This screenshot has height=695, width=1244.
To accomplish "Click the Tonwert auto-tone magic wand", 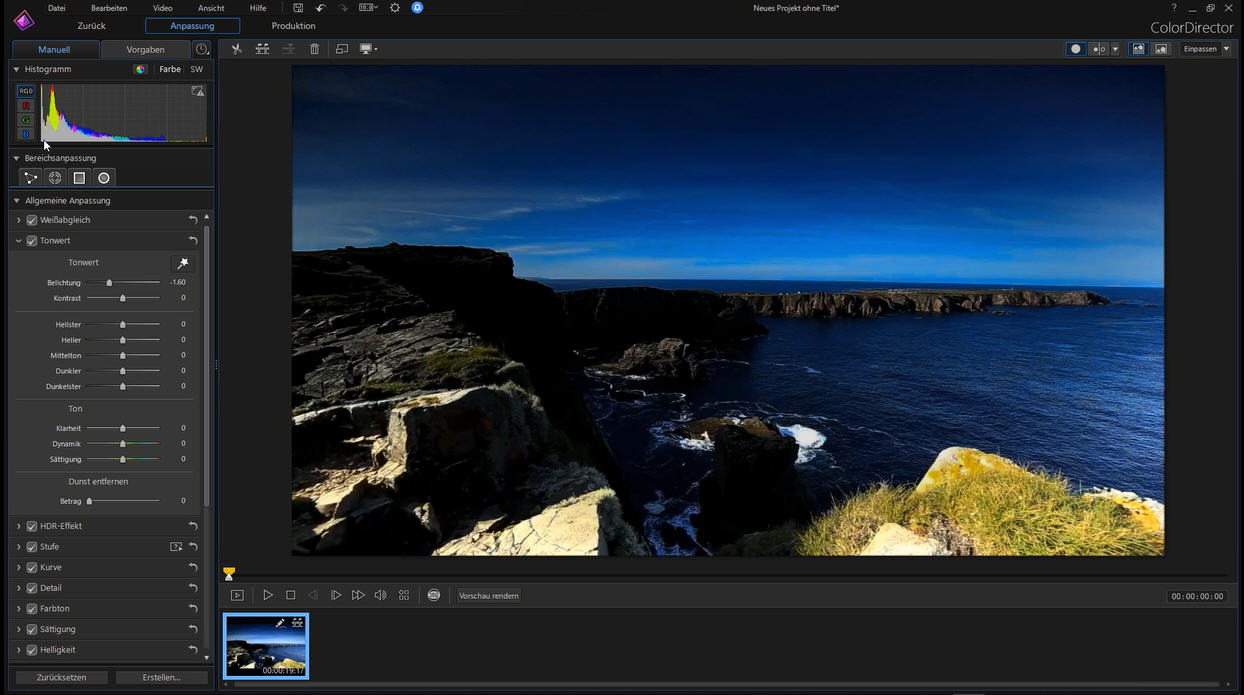I will pyautogui.click(x=182, y=263).
